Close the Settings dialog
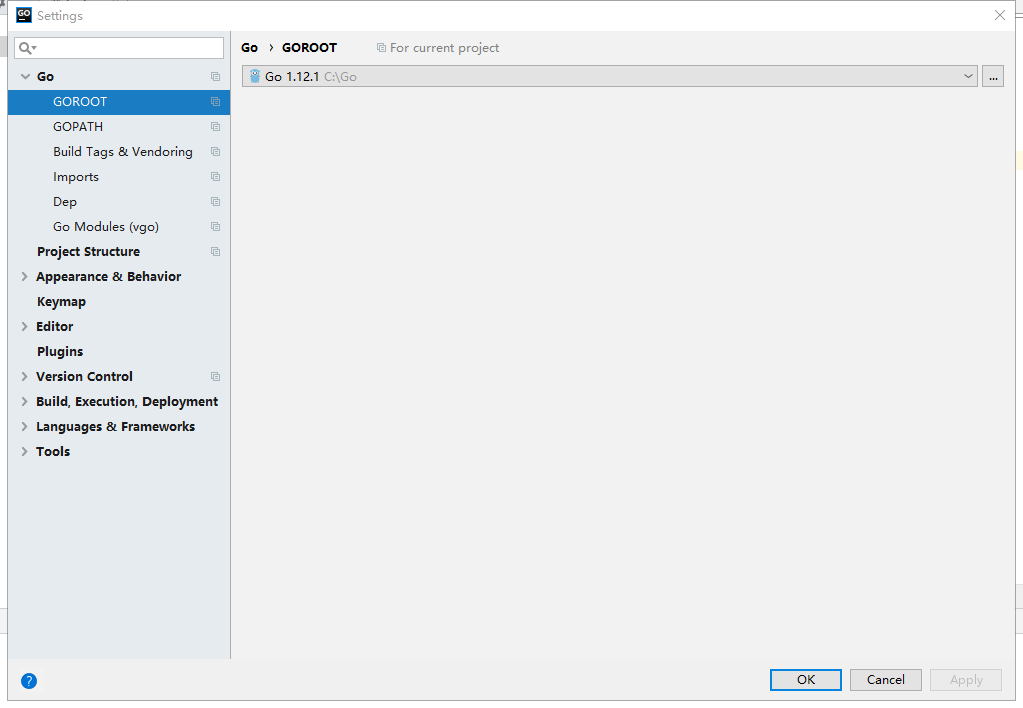Viewport: 1023px width, 708px height. [x=1000, y=15]
